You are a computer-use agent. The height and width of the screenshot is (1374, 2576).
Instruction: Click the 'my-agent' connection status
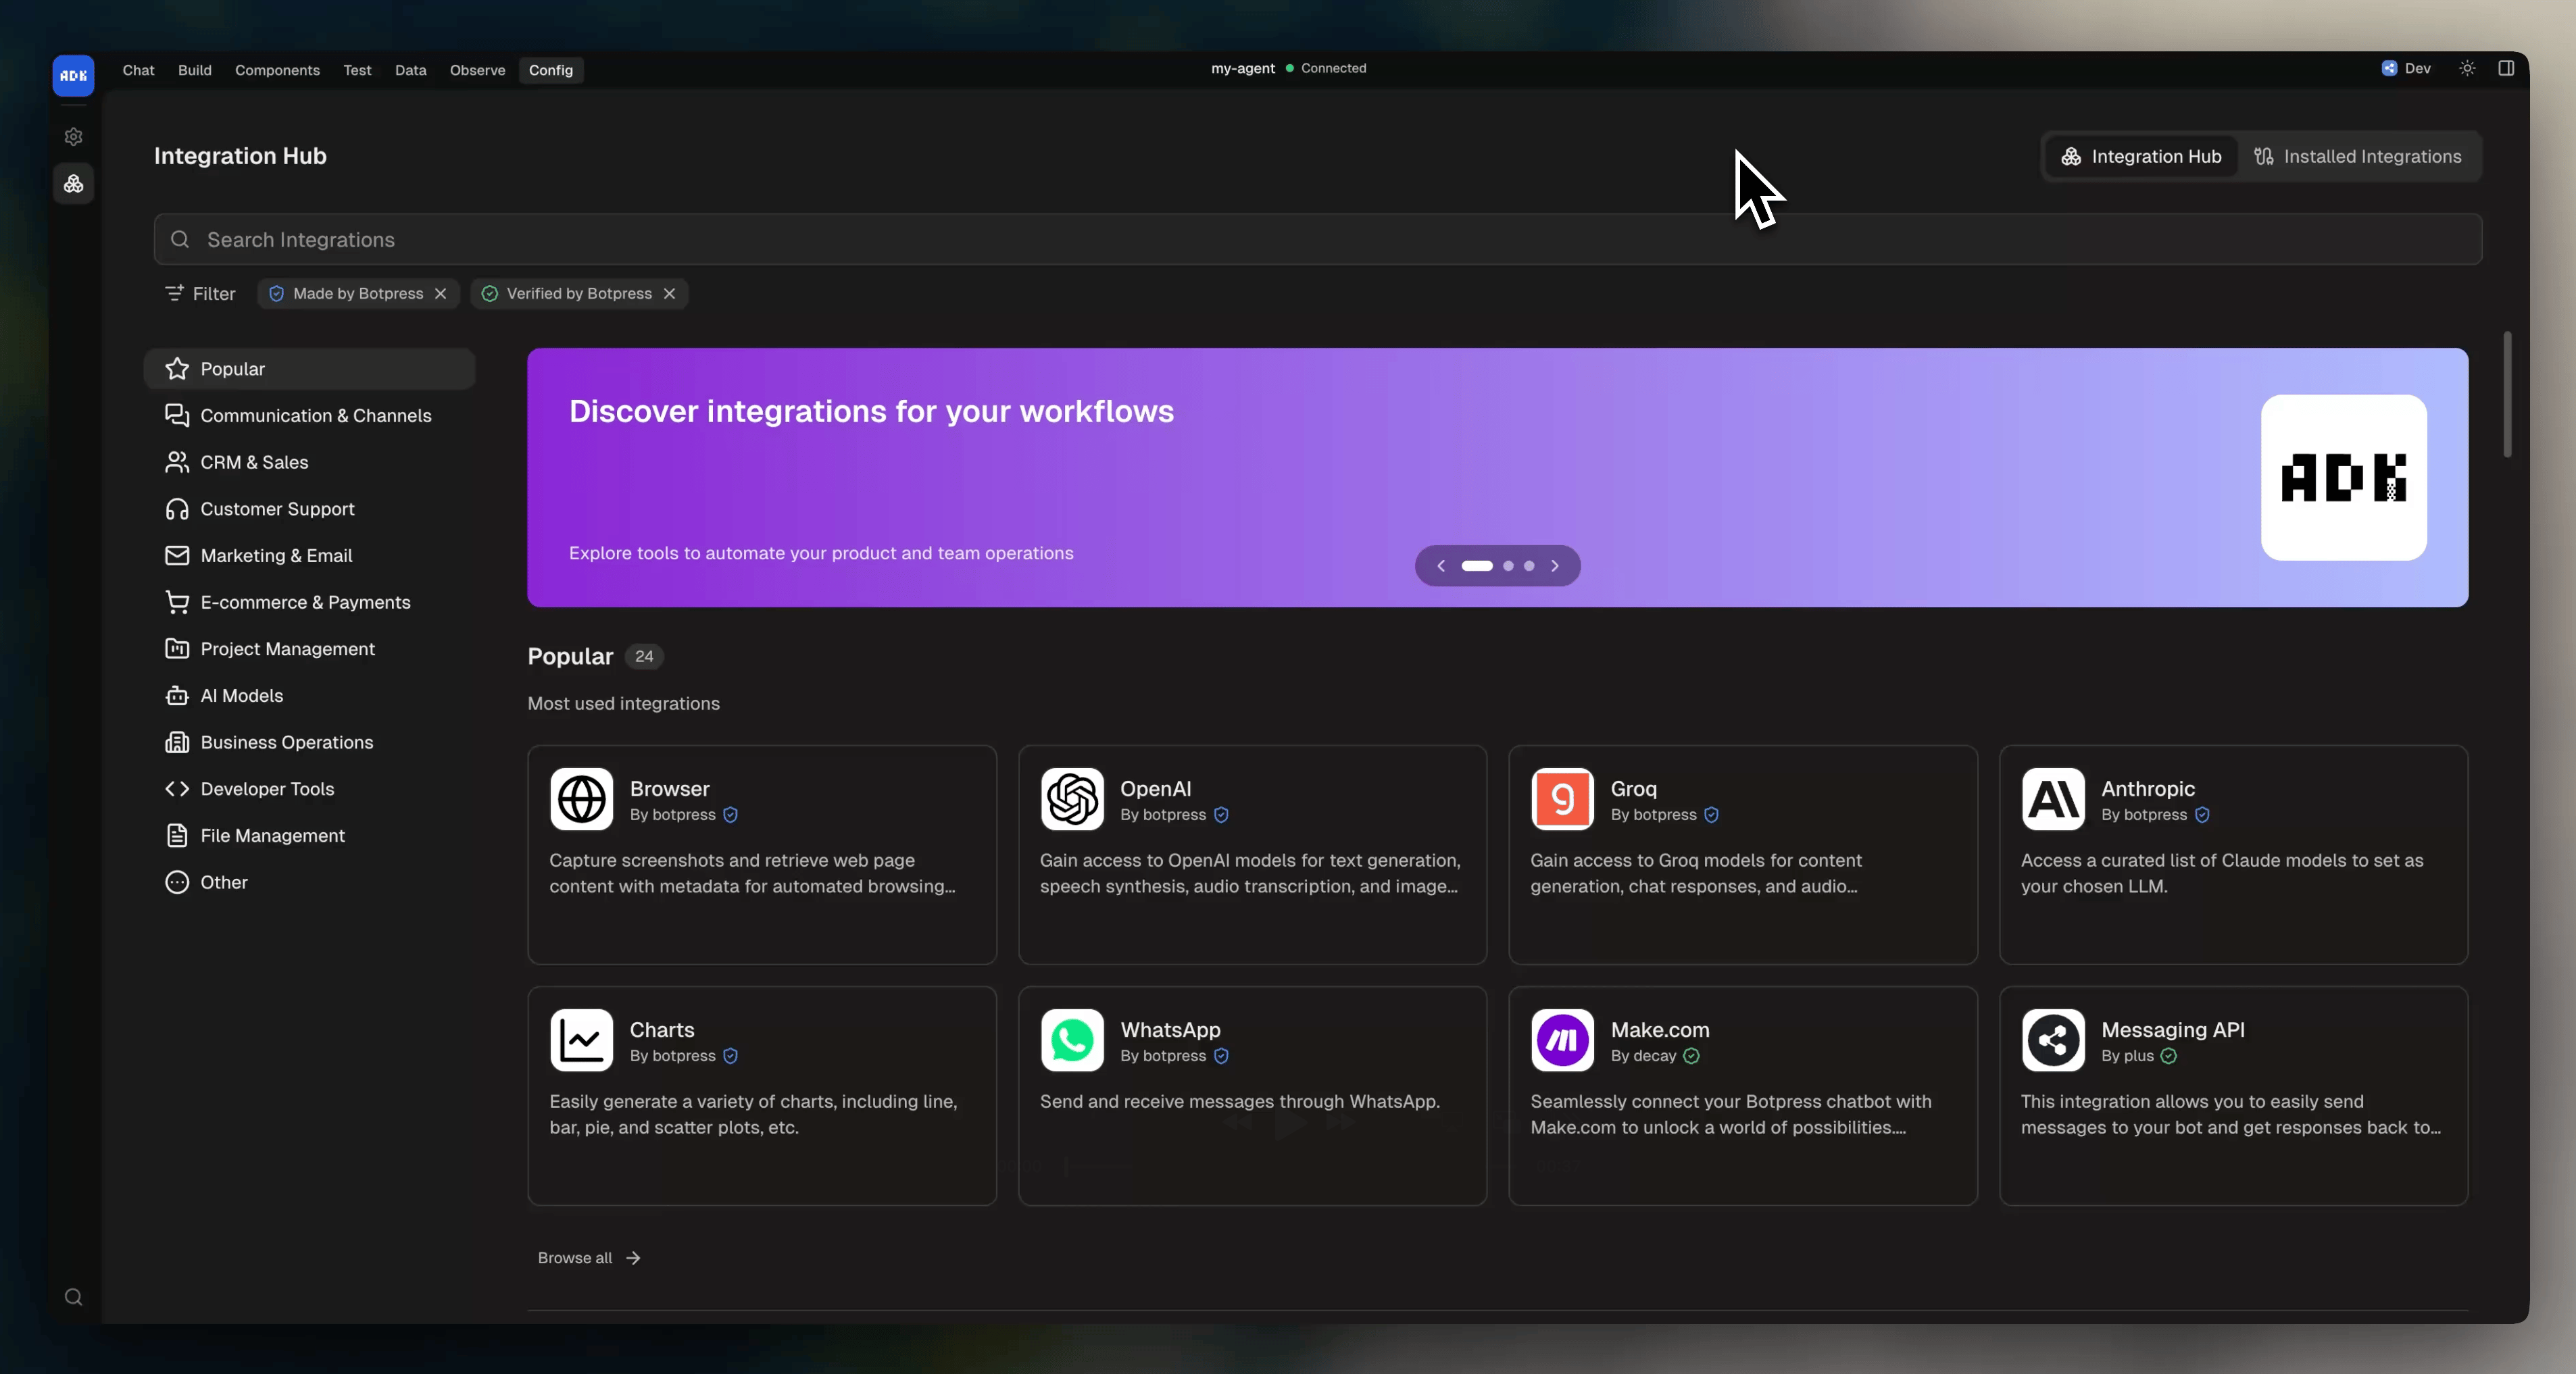(x=1288, y=68)
